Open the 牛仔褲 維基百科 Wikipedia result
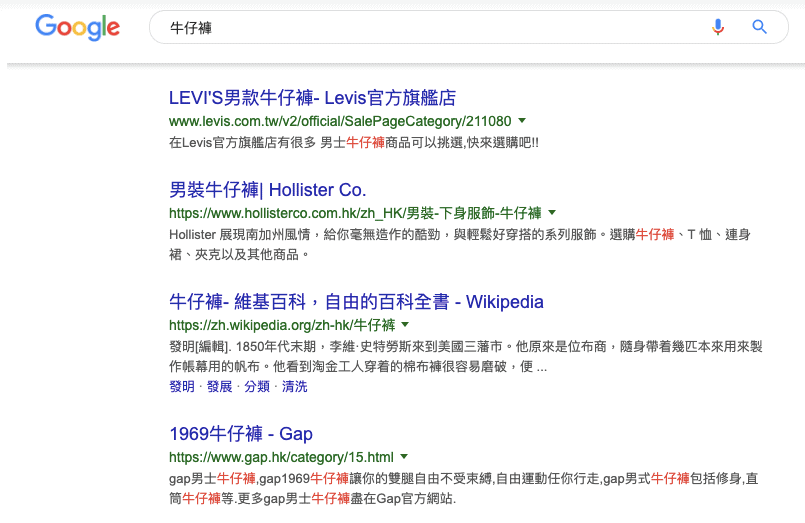The height and width of the screenshot is (523, 805). click(356, 302)
